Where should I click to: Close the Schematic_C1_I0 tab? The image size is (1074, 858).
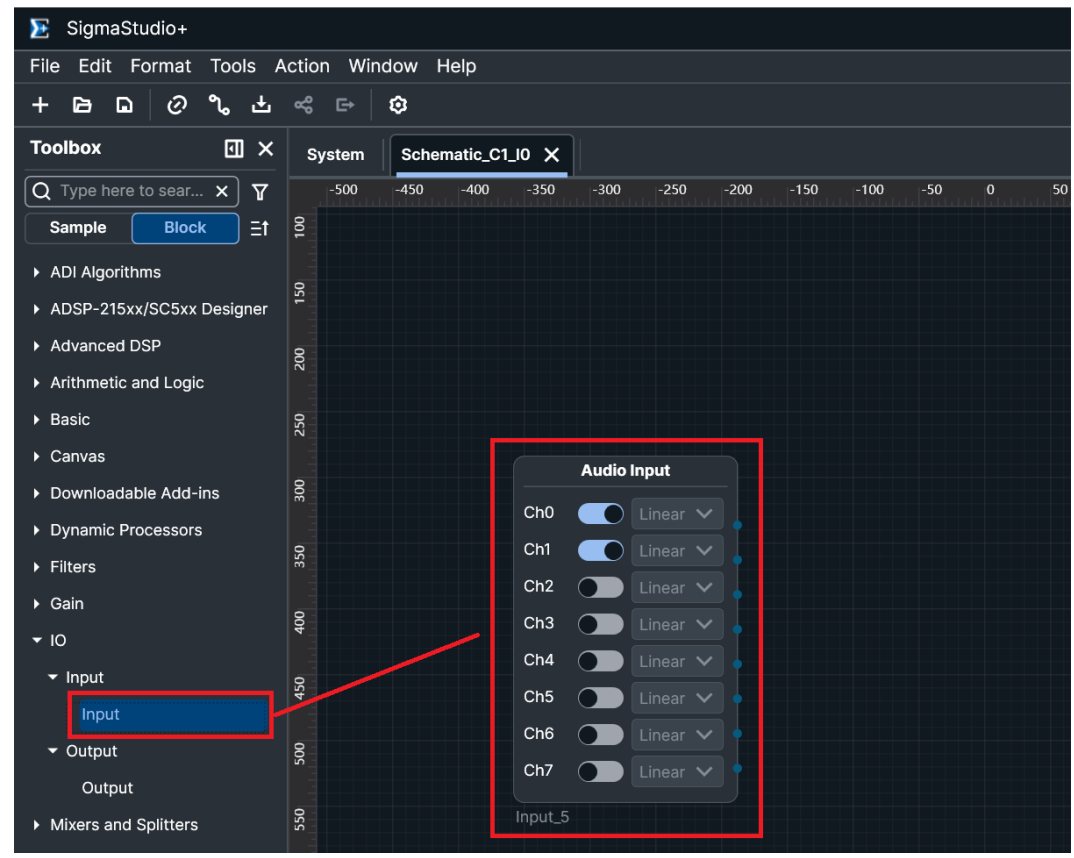point(551,155)
